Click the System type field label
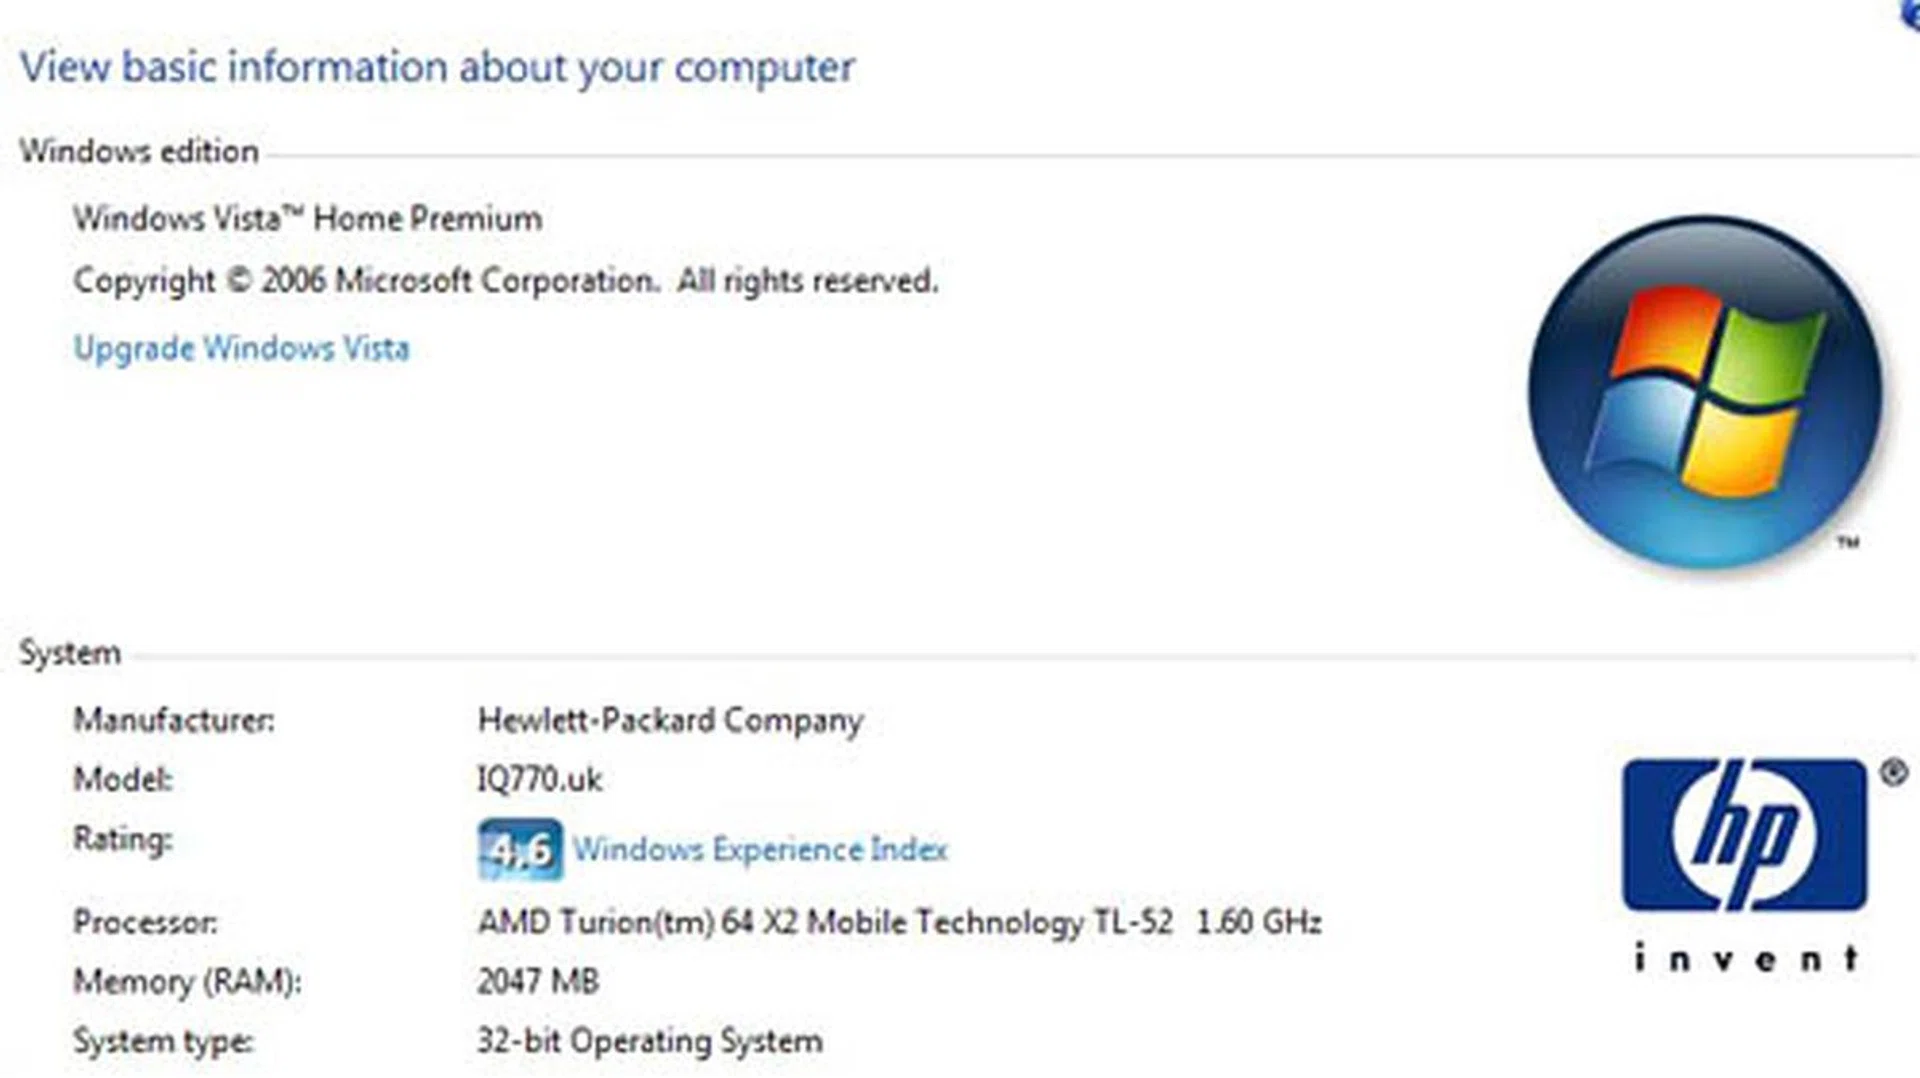Image resolution: width=1920 pixels, height=1078 pixels. tap(163, 1041)
